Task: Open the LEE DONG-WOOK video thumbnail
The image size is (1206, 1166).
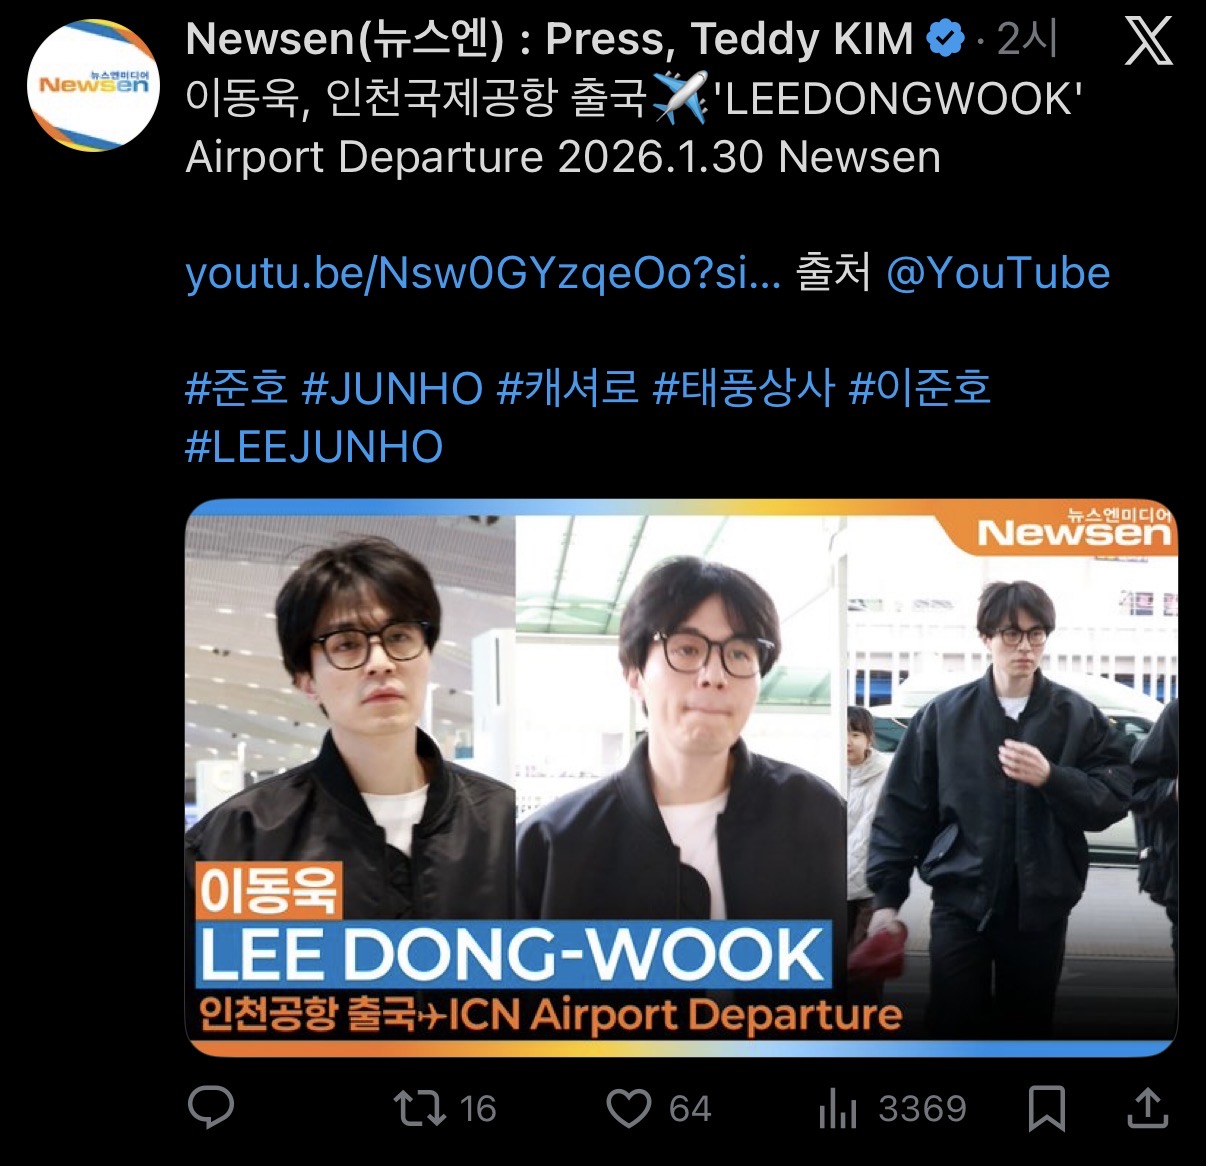Action: [681, 778]
